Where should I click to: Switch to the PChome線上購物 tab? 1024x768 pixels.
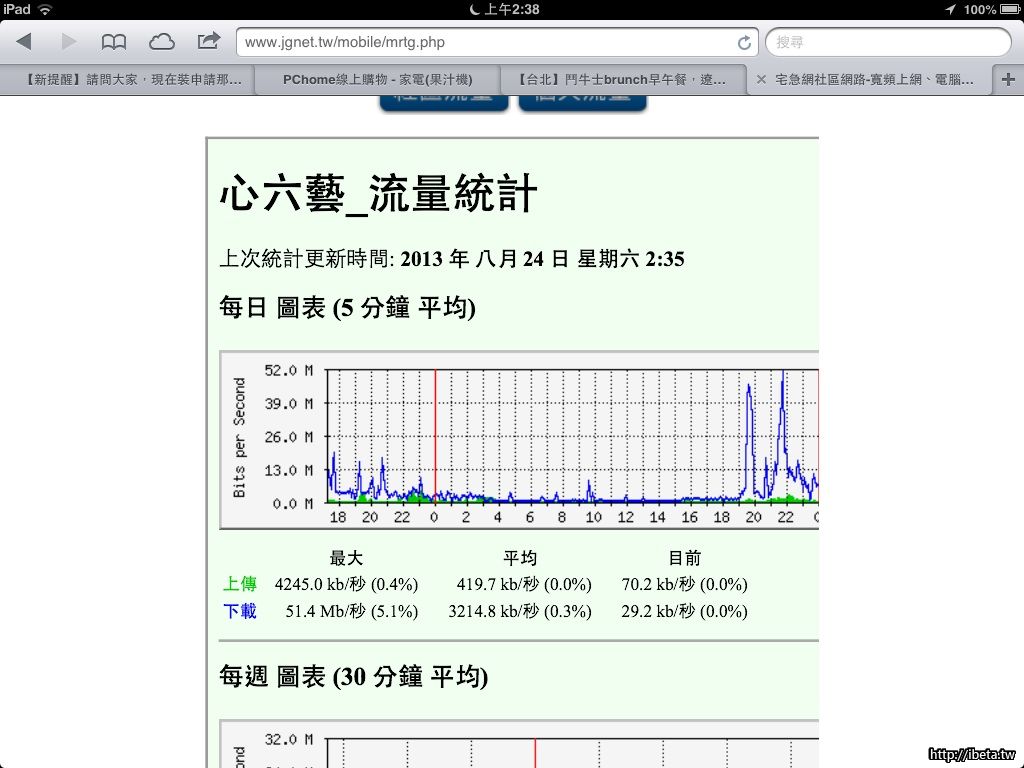[x=377, y=80]
